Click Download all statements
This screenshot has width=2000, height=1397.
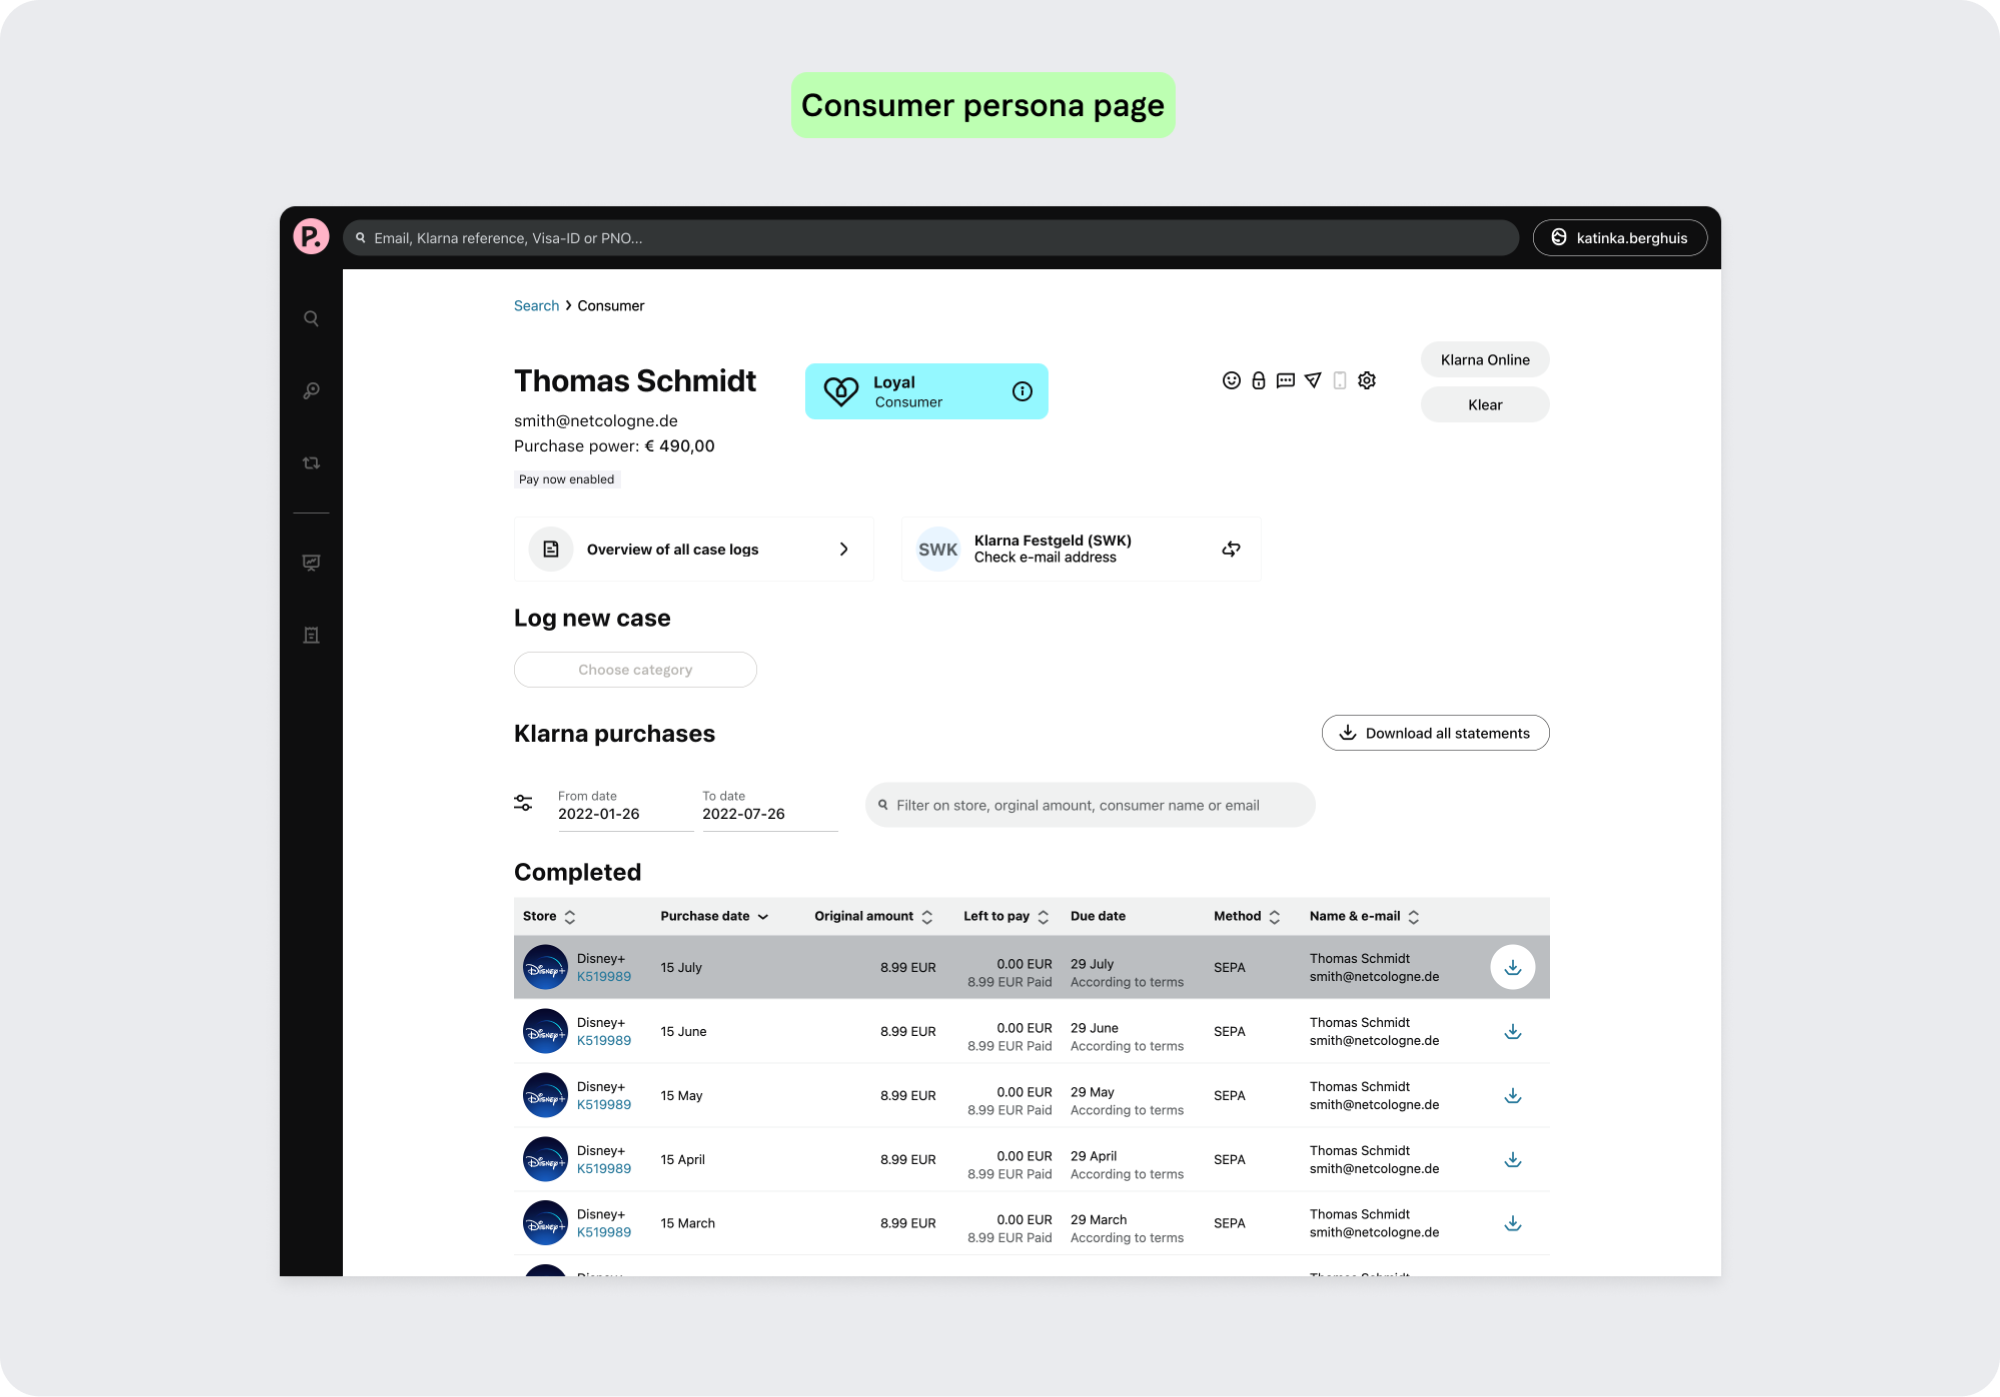click(1435, 733)
